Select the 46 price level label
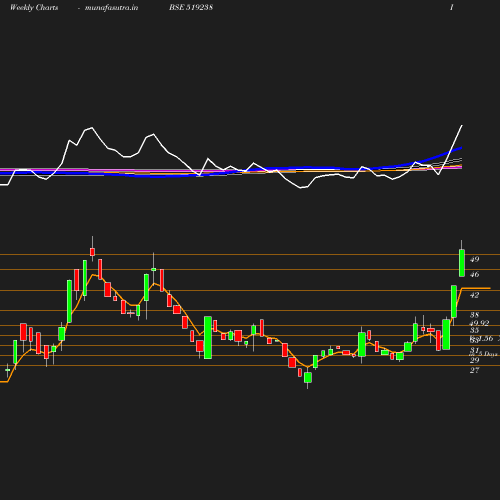Image resolution: width=500 pixels, height=500 pixels. 474,274
